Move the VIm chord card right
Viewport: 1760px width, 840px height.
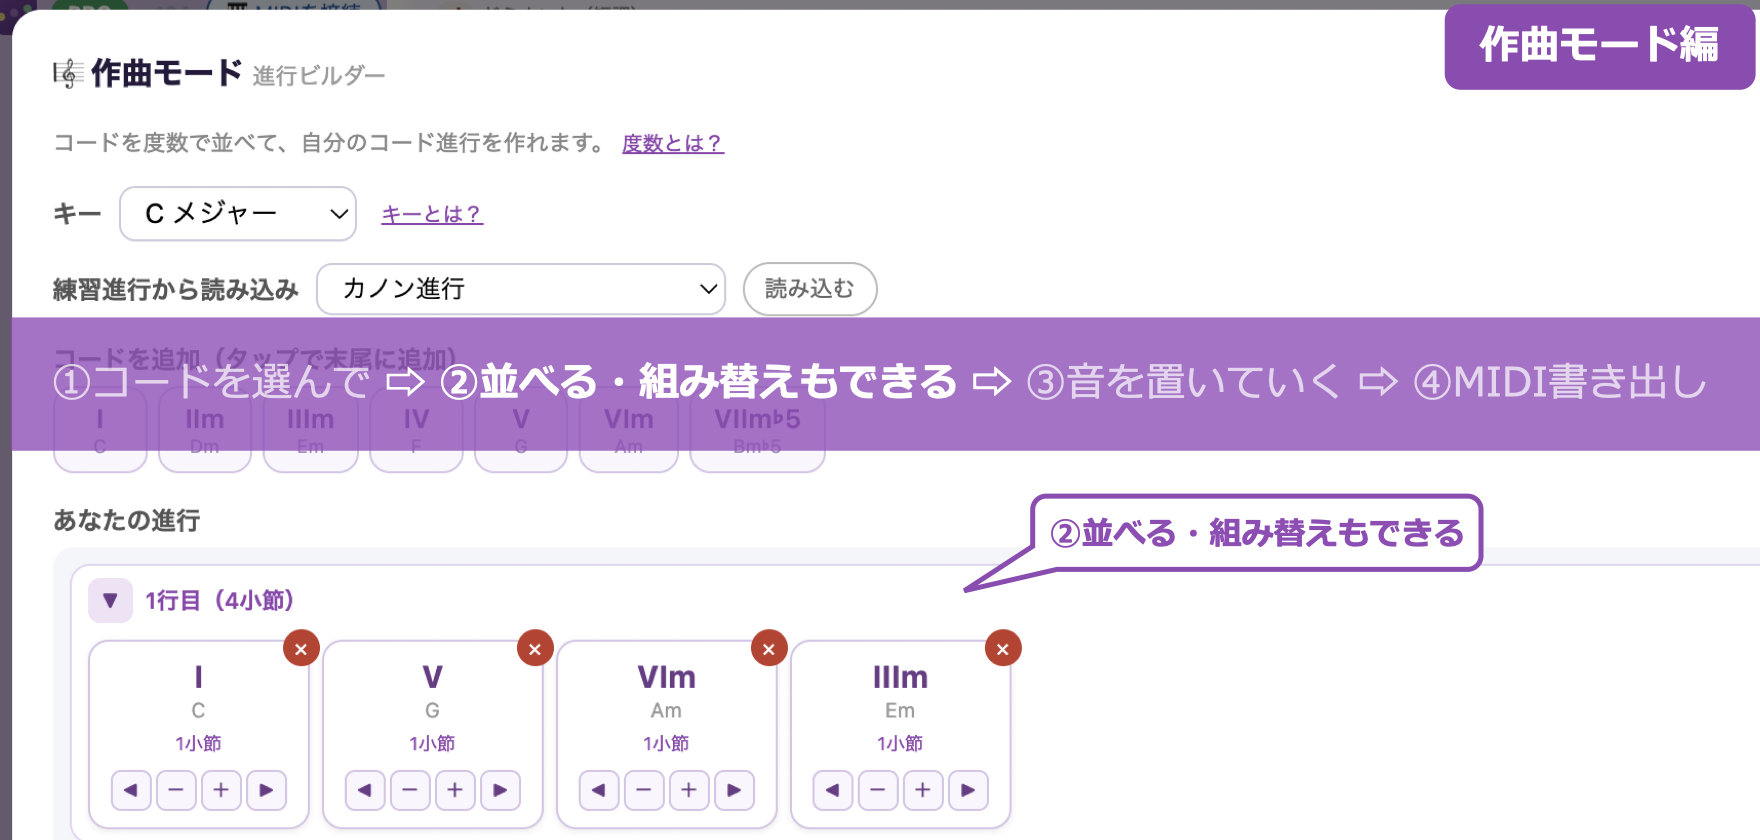734,790
